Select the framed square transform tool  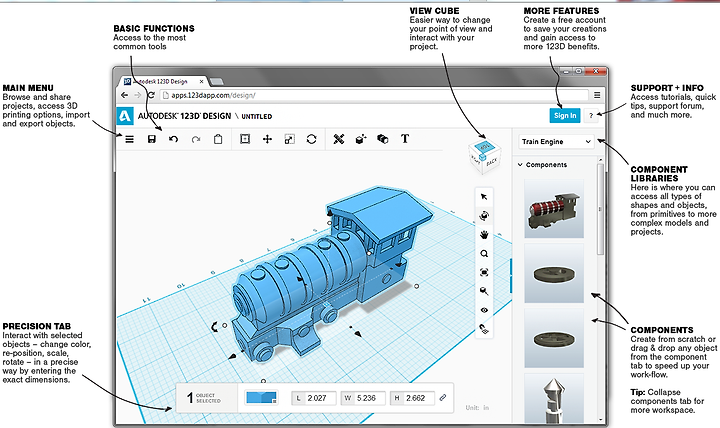[245, 139]
